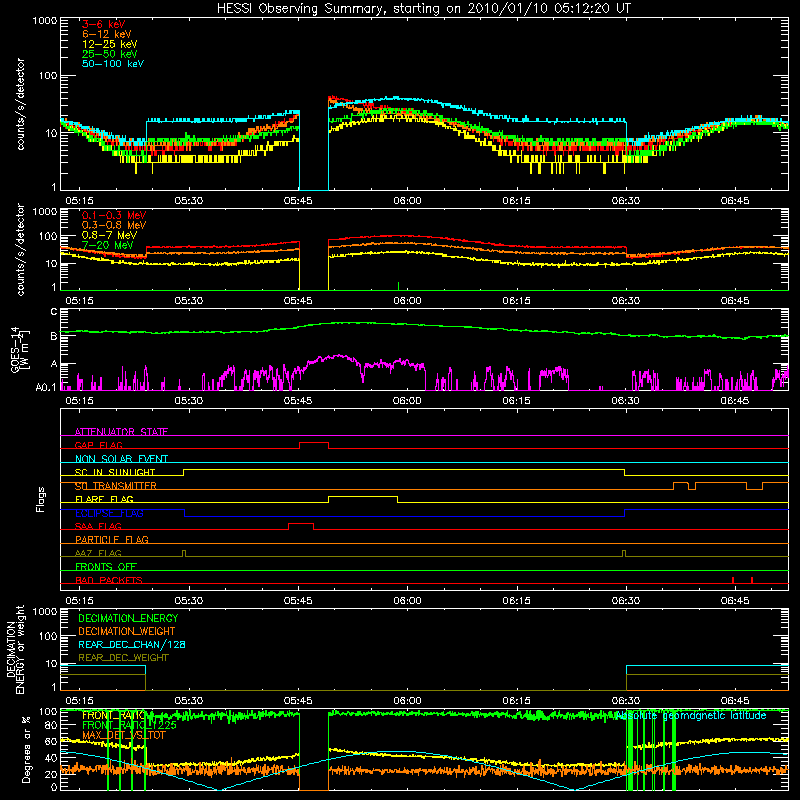Click the 05:45 tick label under Flags panel
This screenshot has width=800, height=800.
[x=298, y=601]
